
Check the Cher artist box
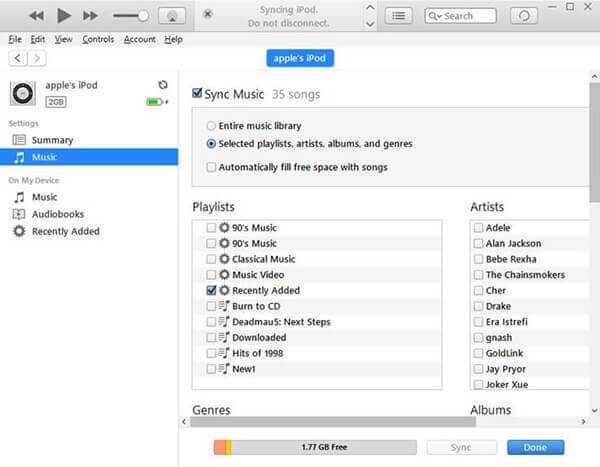pyautogui.click(x=478, y=291)
